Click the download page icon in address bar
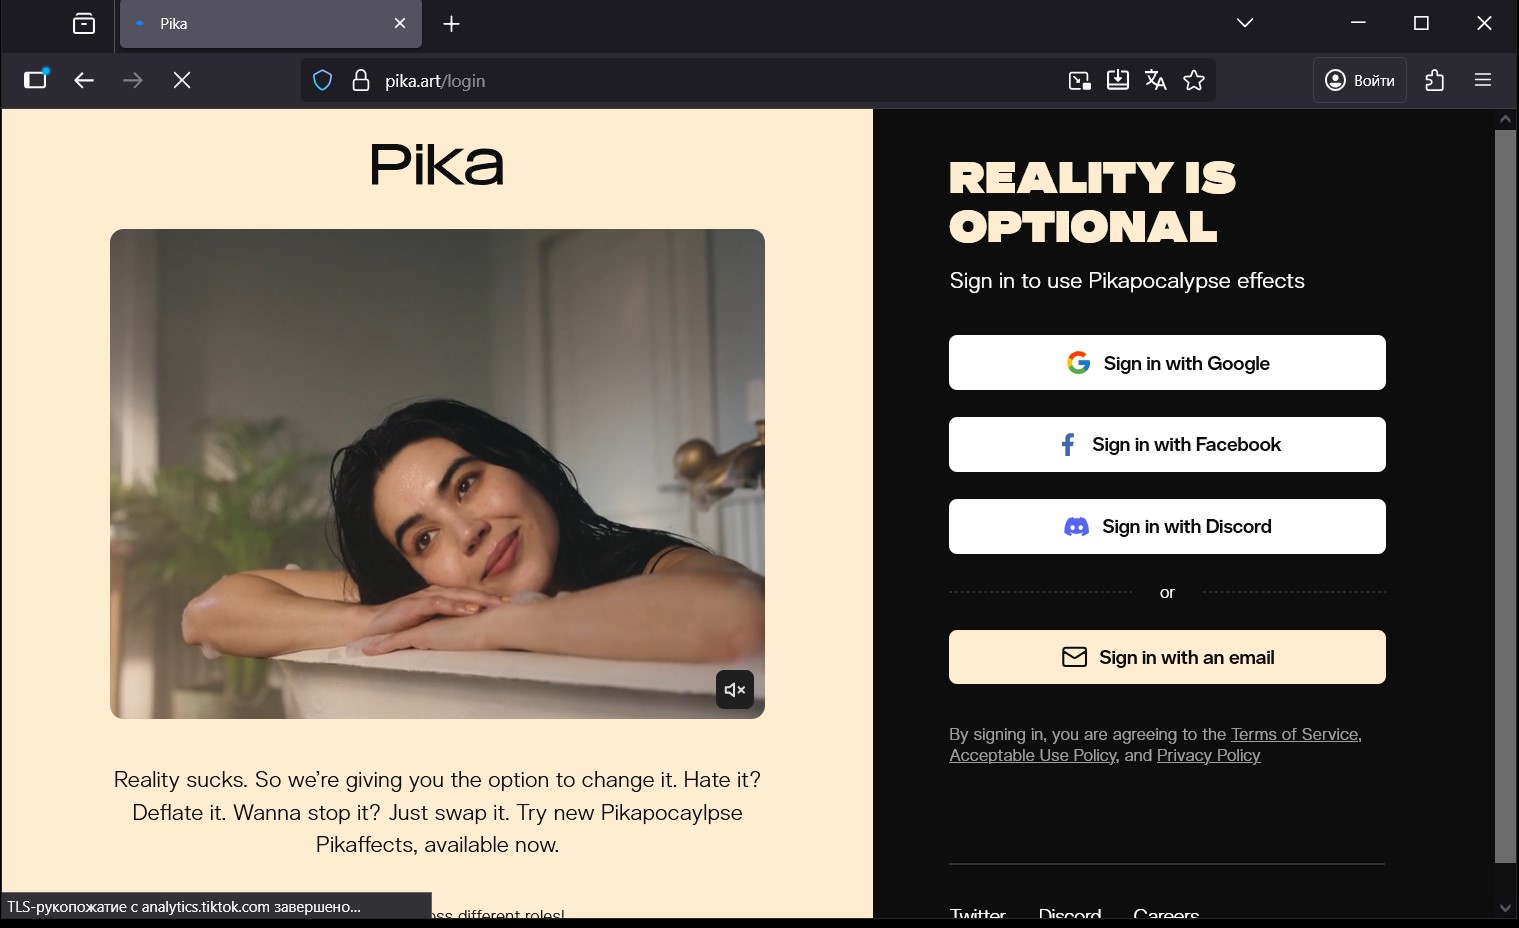Viewport: 1519px width, 928px height. (x=1117, y=81)
